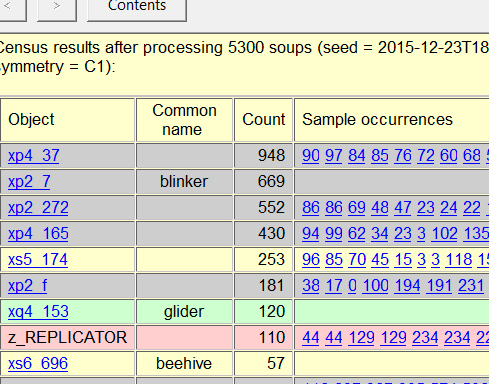Click sample occurrence 69 in xp2_272 row
Image resolution: width=489 pixels, height=384 pixels.
click(x=357, y=208)
